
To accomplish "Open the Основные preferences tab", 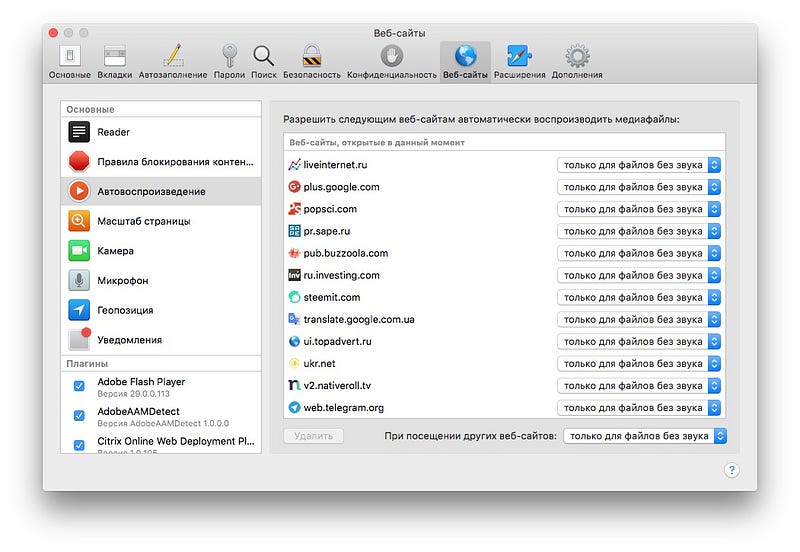I will click(70, 62).
